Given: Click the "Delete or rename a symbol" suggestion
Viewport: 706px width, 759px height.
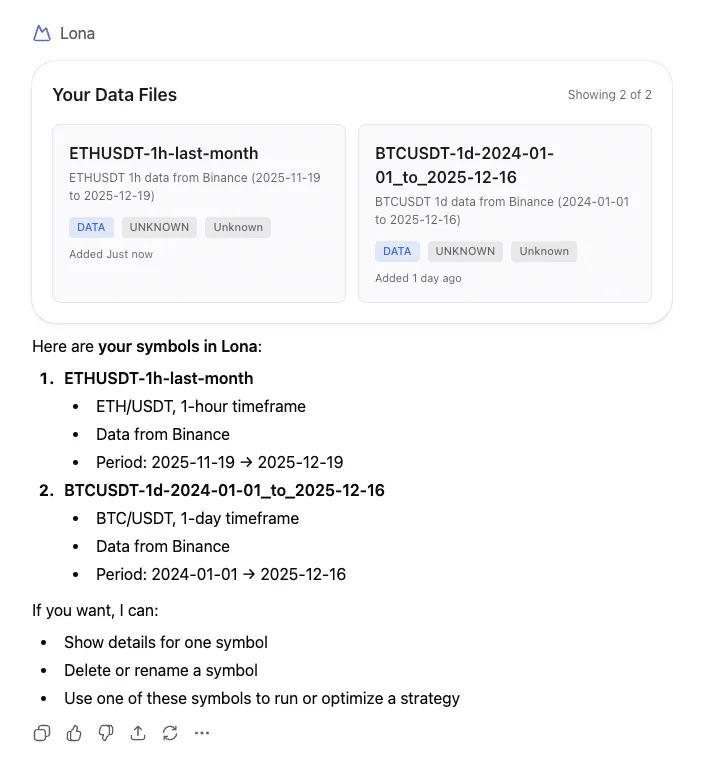Looking at the screenshot, I should (x=161, y=670).
